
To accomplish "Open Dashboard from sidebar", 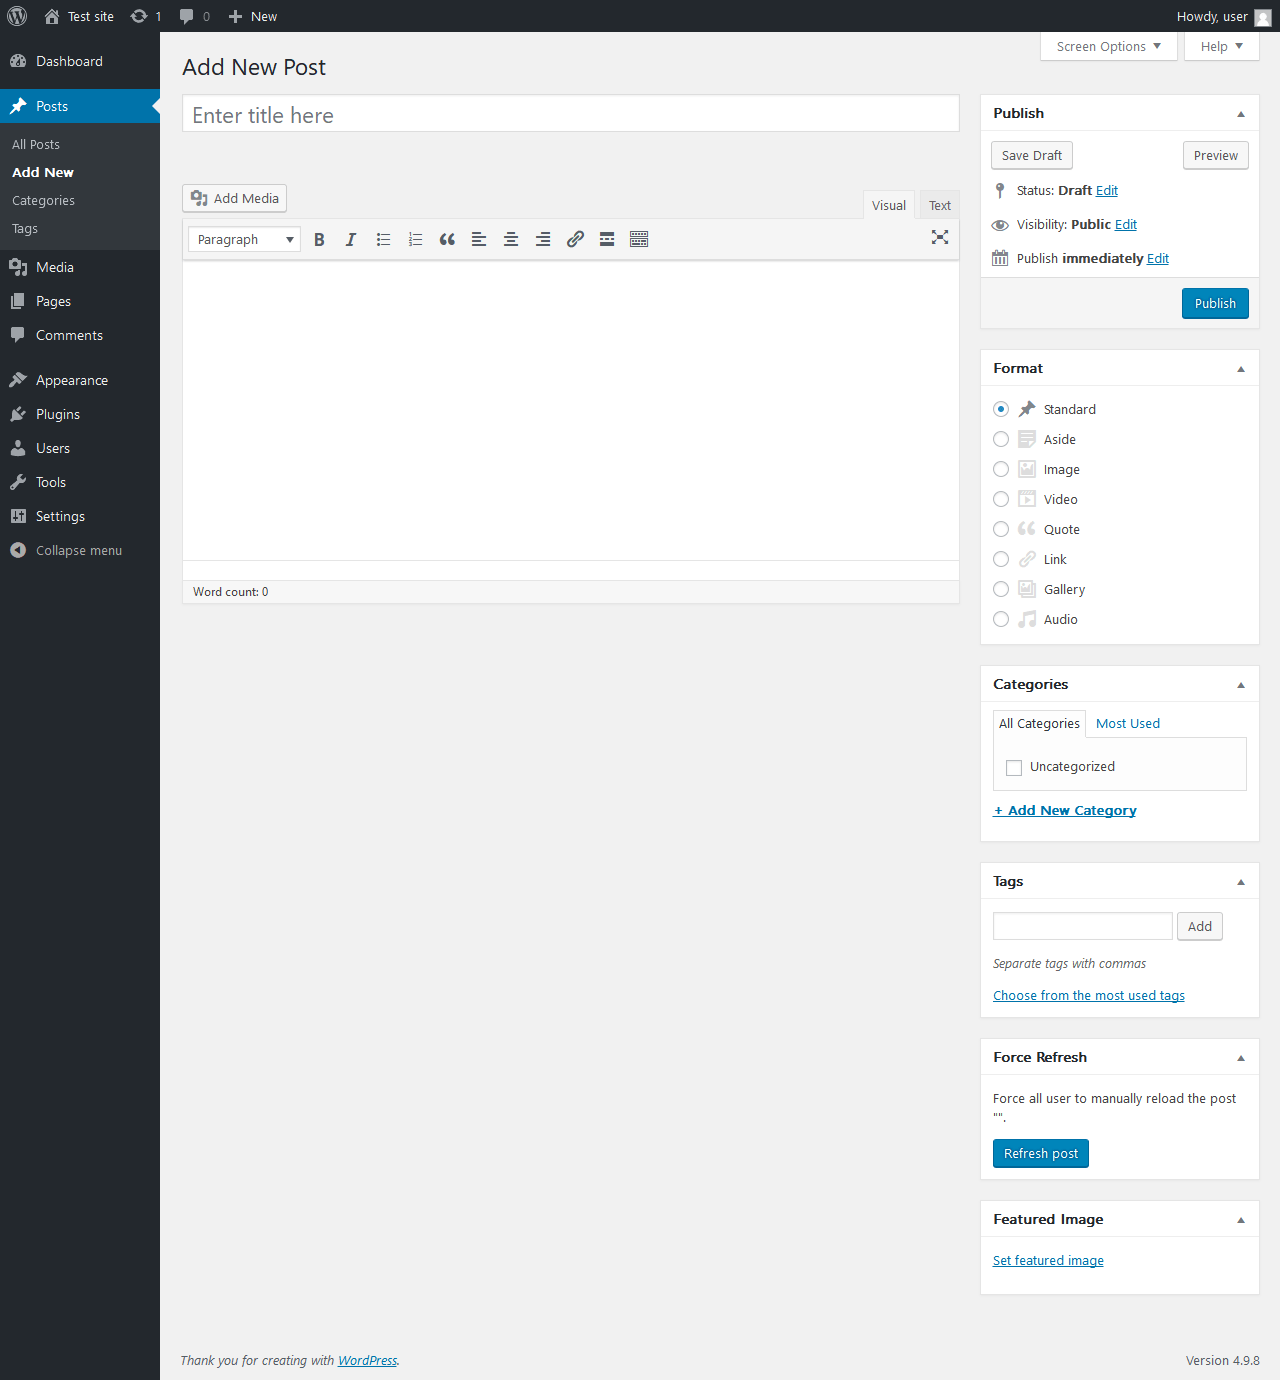I will pyautogui.click(x=80, y=61).
